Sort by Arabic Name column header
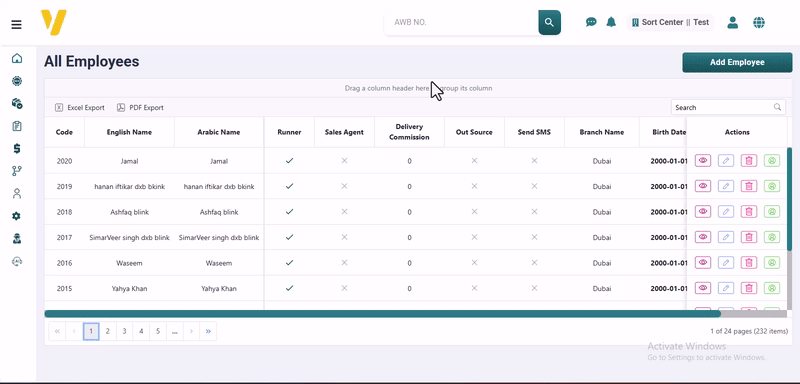800x384 pixels. (219, 132)
